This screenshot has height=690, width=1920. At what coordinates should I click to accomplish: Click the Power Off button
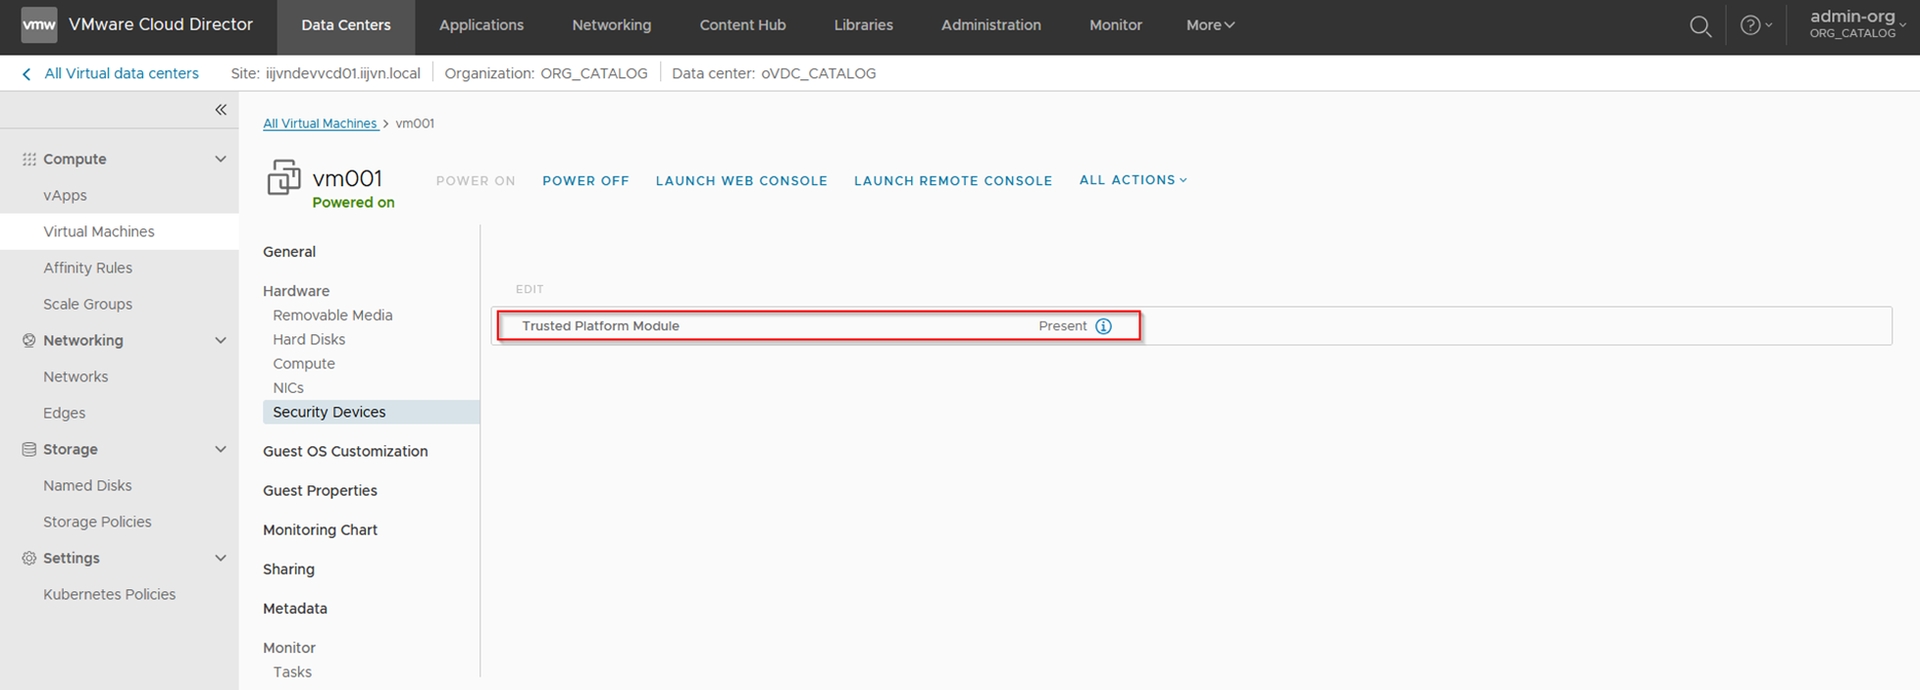(585, 181)
